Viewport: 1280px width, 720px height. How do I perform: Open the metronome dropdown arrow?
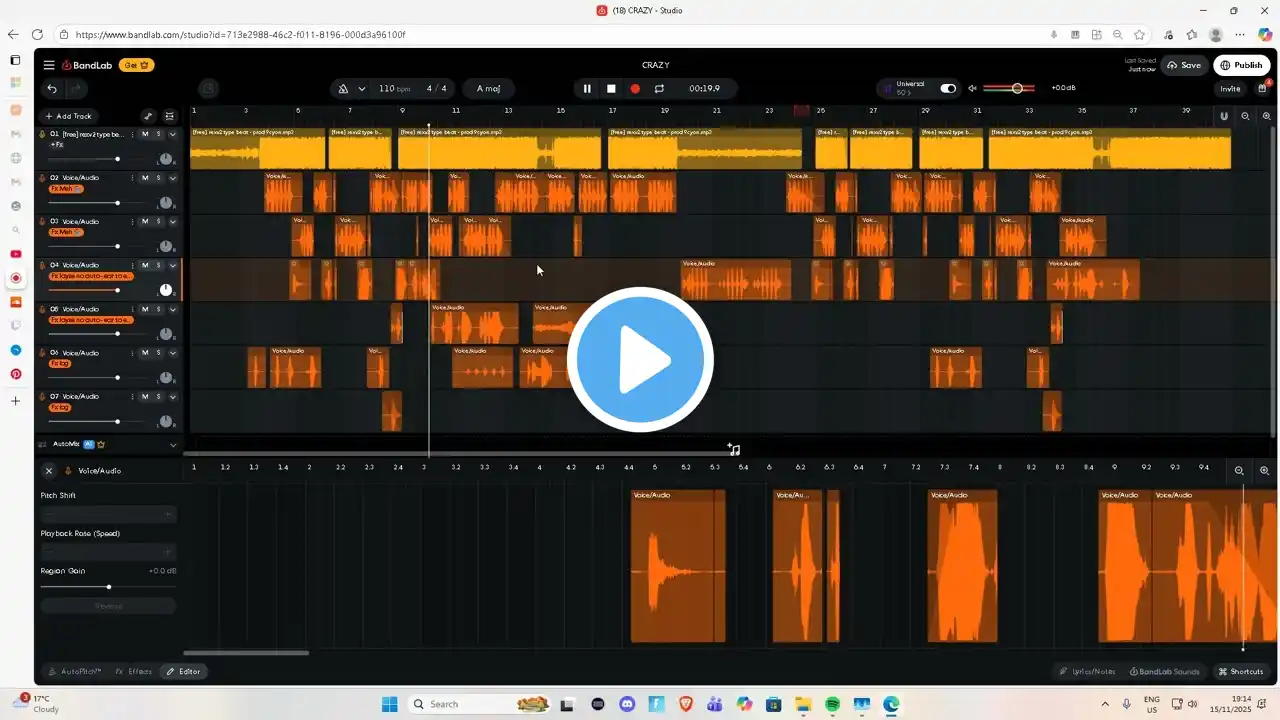click(x=362, y=89)
